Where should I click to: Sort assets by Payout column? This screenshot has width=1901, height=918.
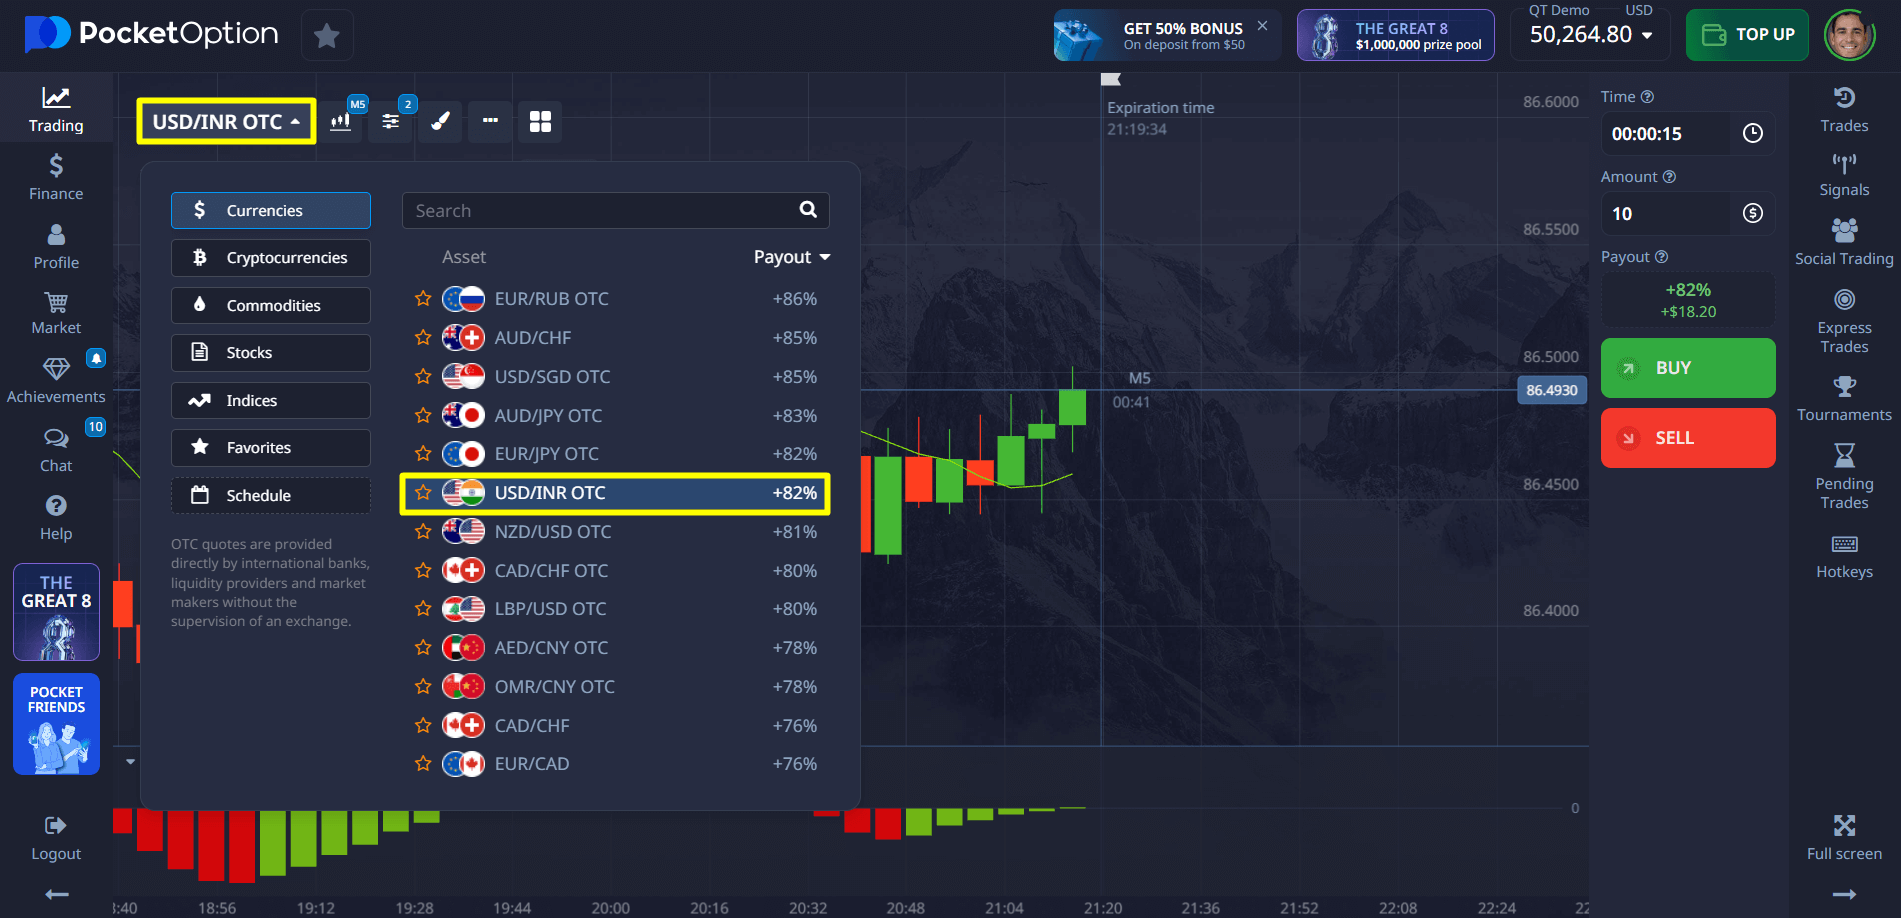point(791,257)
